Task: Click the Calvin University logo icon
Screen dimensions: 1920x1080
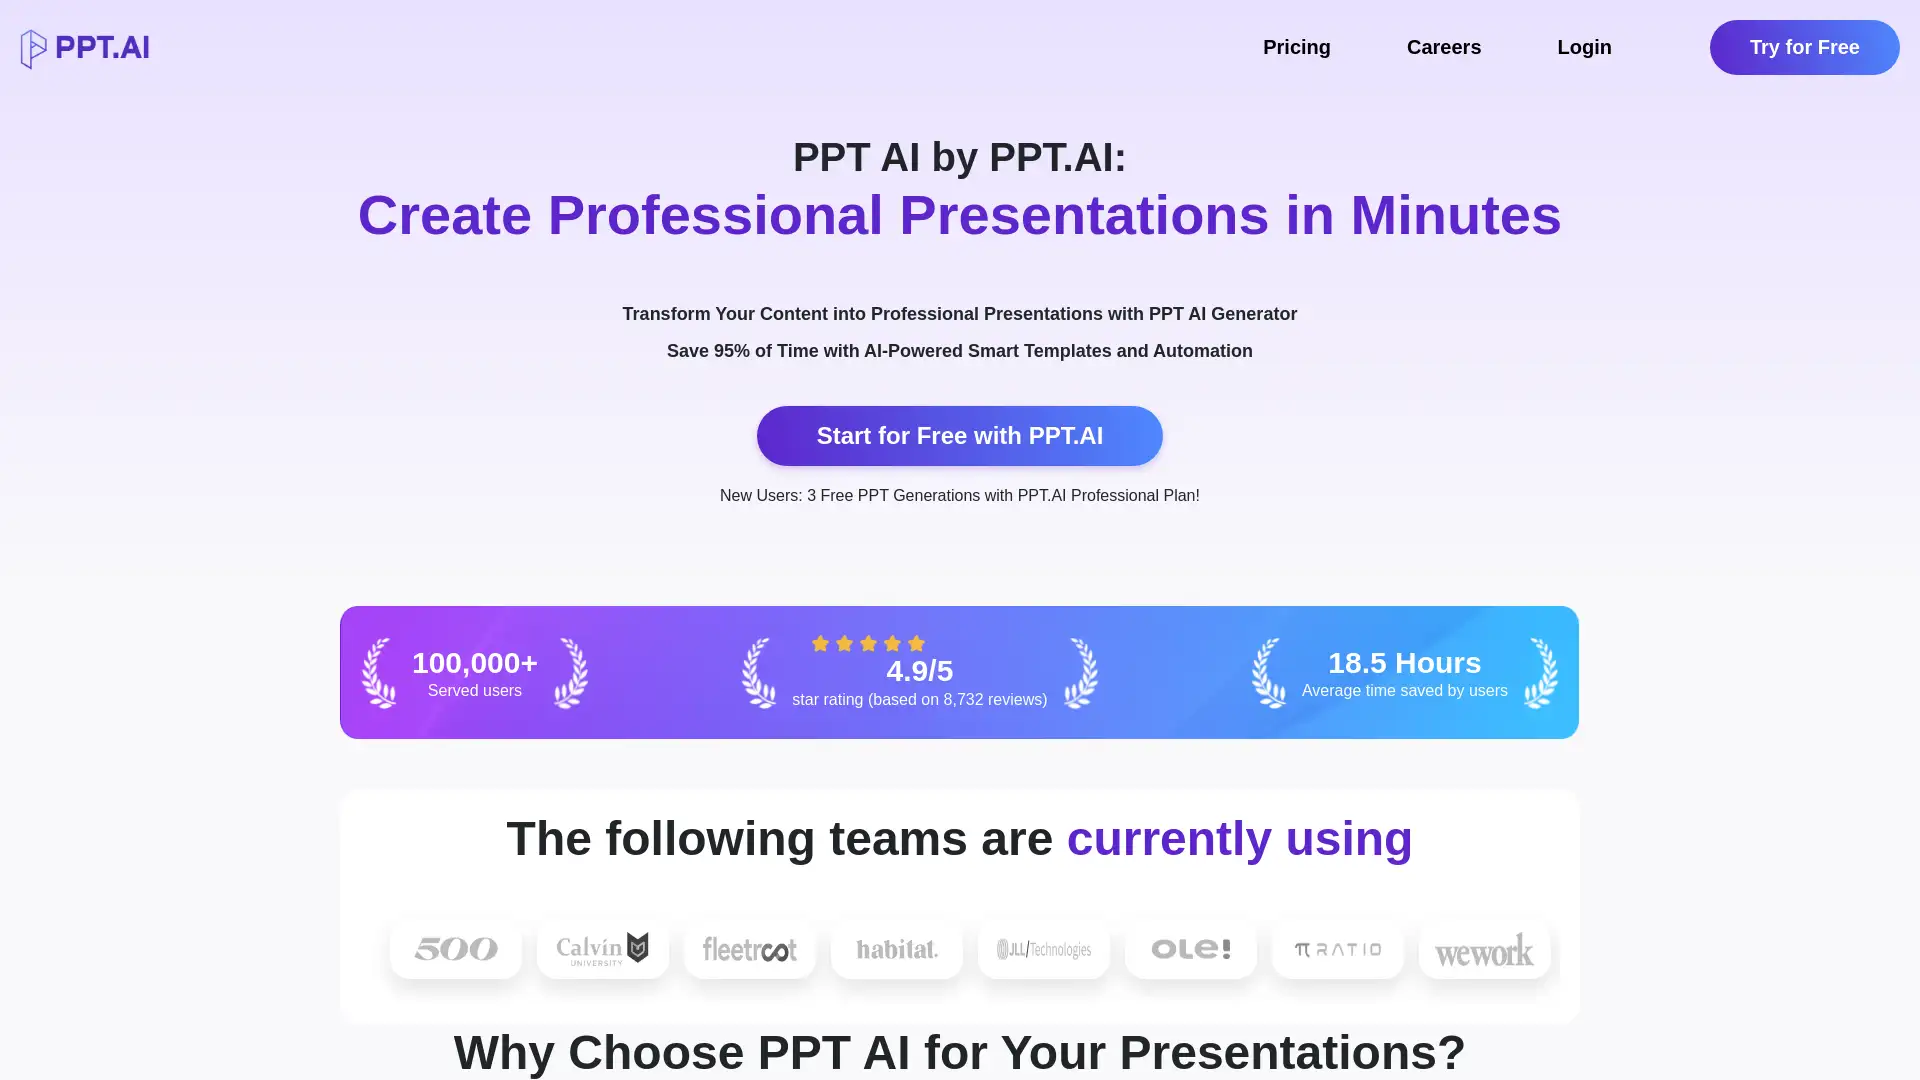Action: pyautogui.click(x=601, y=948)
